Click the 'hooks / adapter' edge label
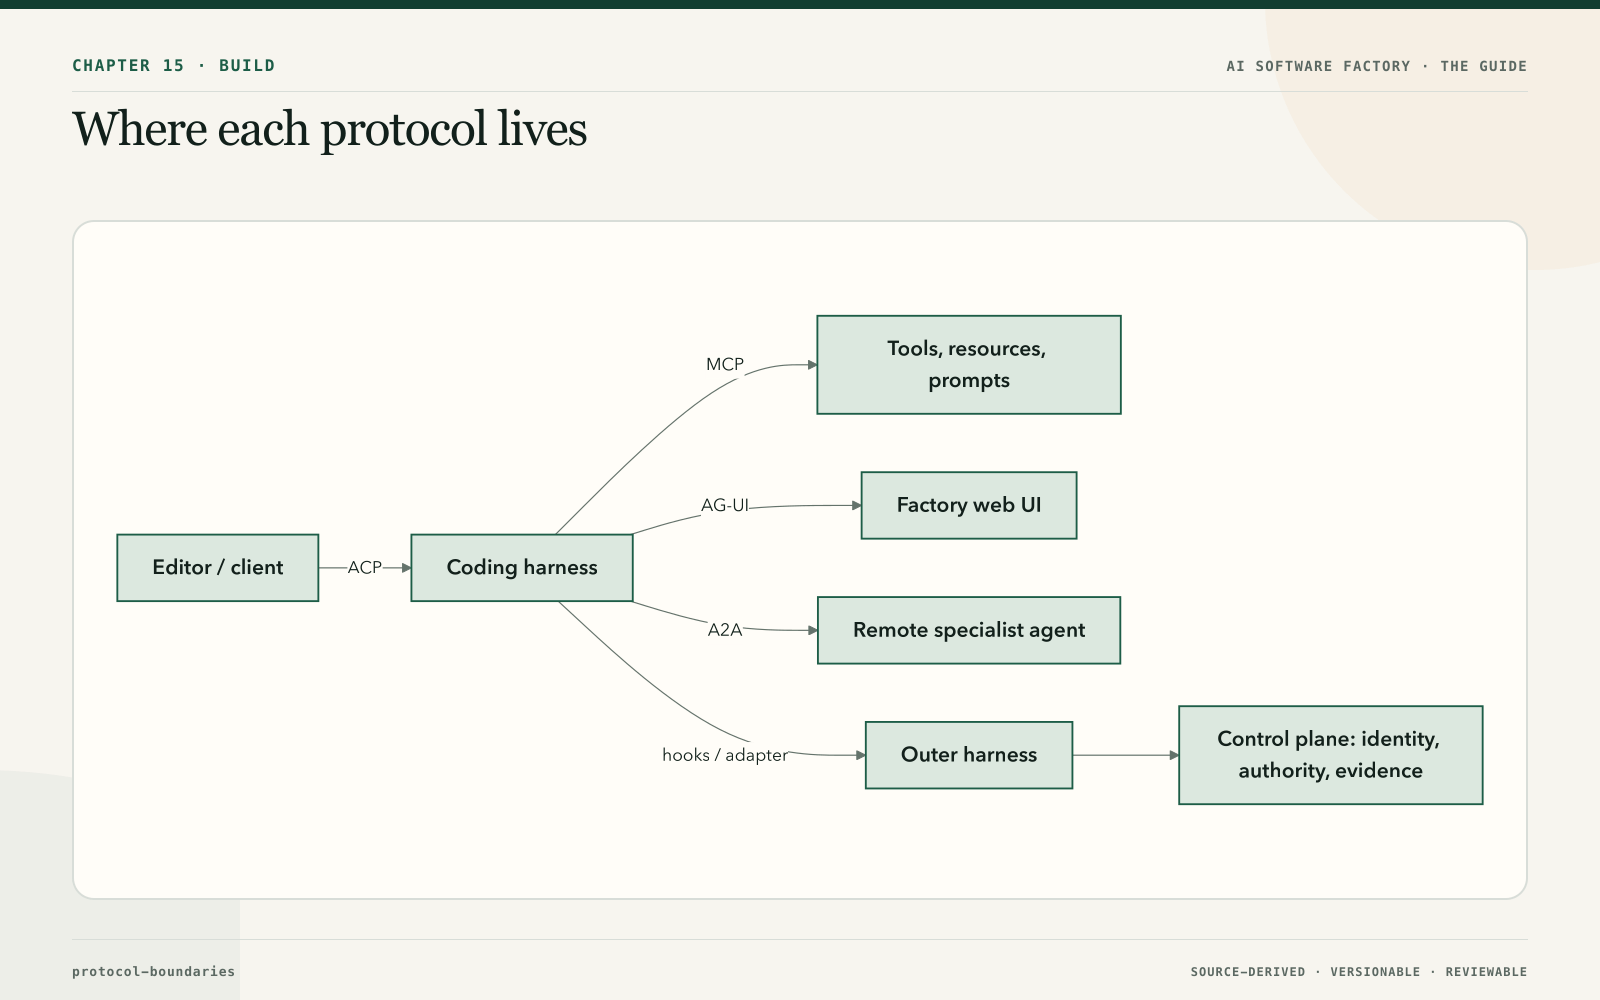This screenshot has width=1600, height=1000. [x=725, y=755]
